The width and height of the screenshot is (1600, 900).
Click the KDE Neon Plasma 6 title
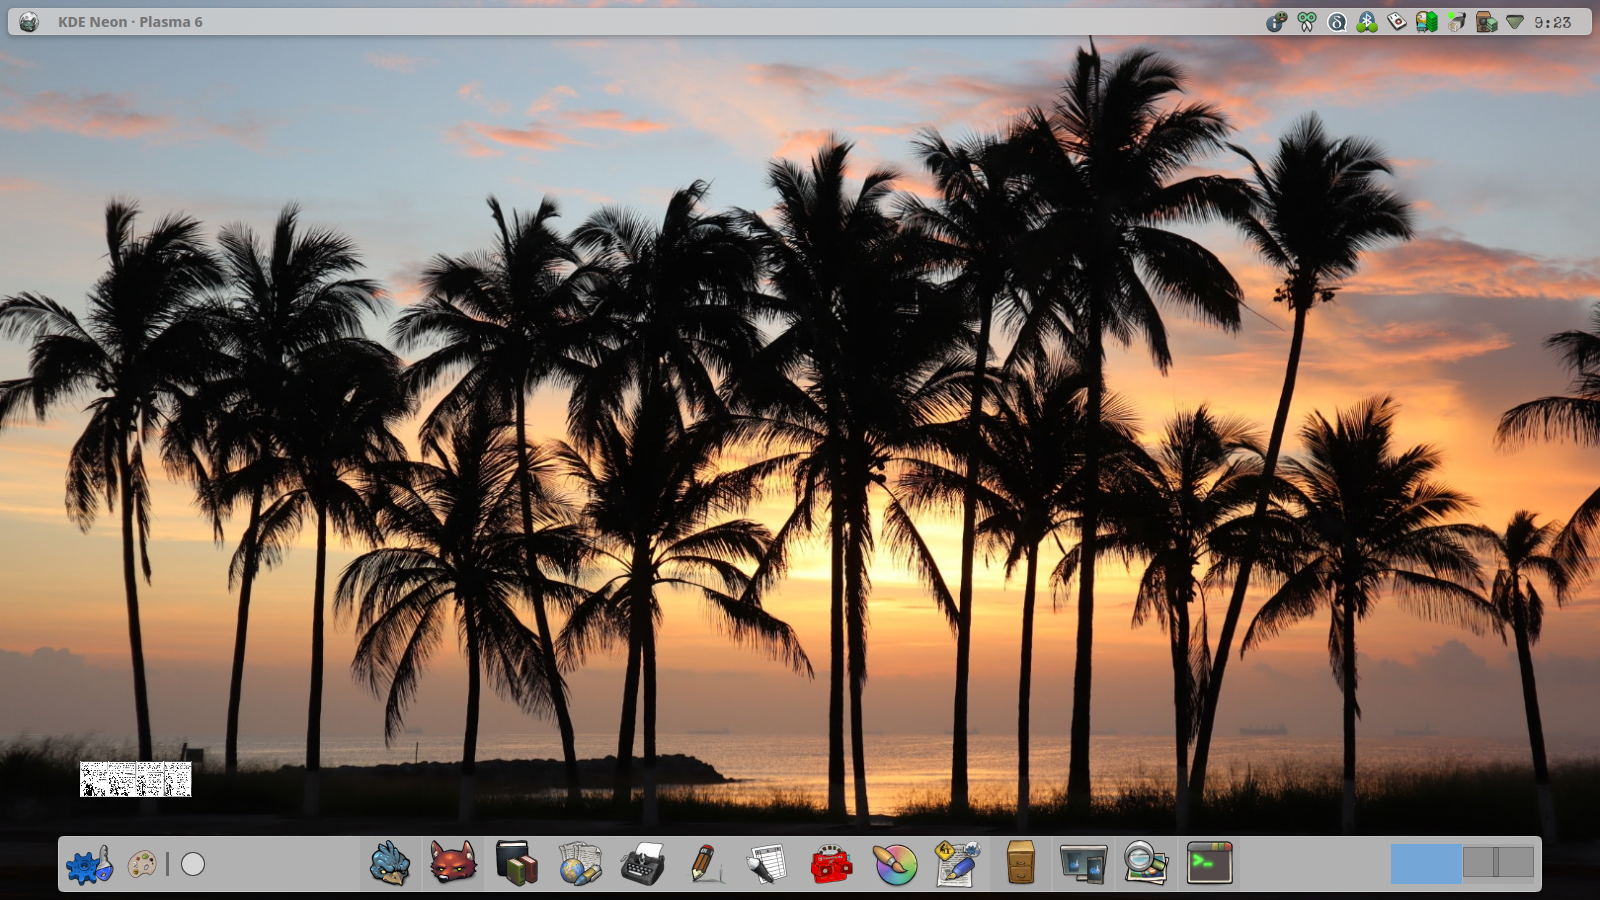130,22
